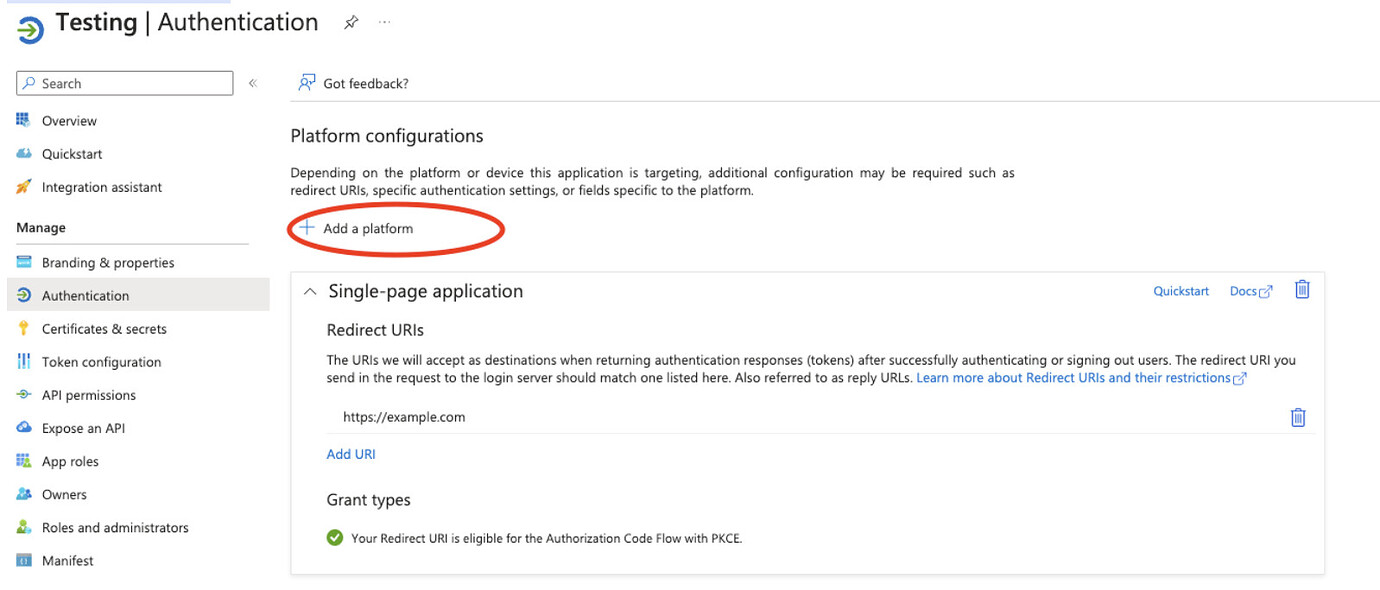Collapse the Single-page application section
1380x590 pixels.
[x=310, y=292]
